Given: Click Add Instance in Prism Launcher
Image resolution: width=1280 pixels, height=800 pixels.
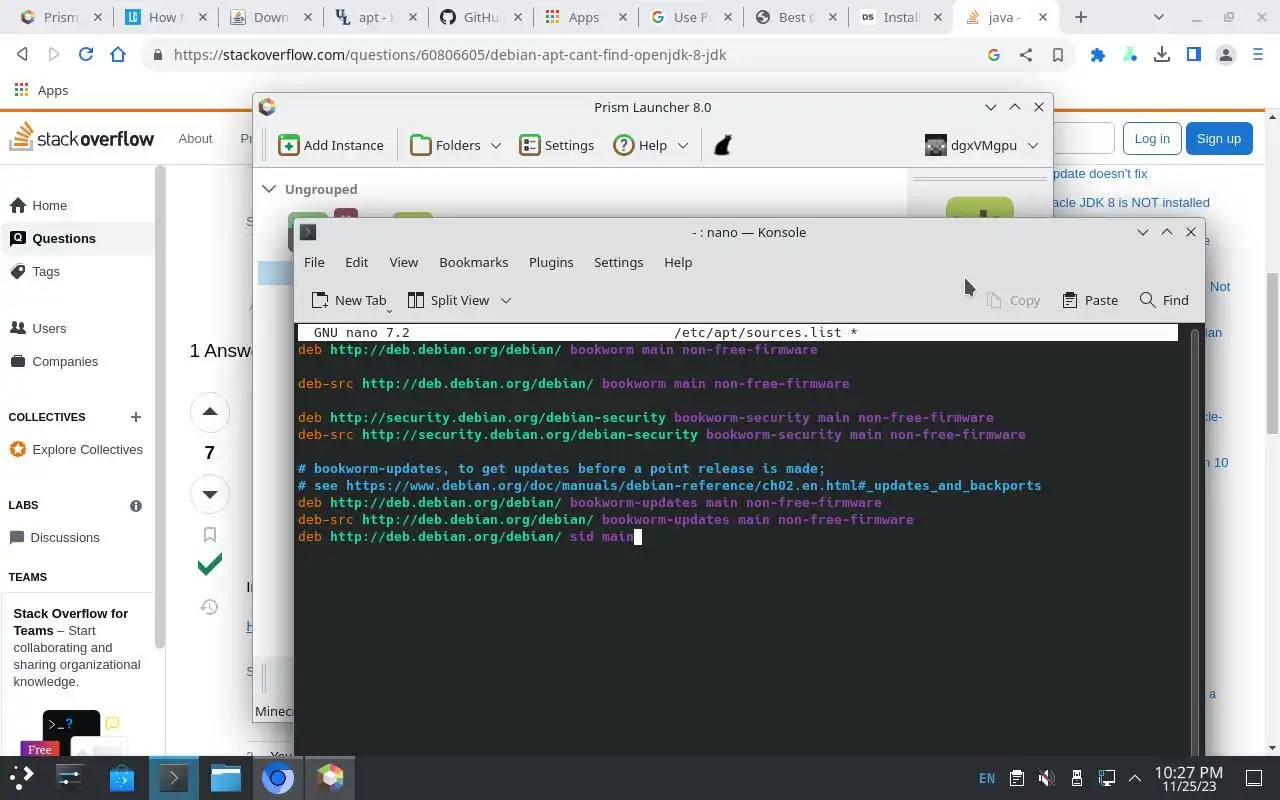Looking at the screenshot, I should click(x=331, y=145).
